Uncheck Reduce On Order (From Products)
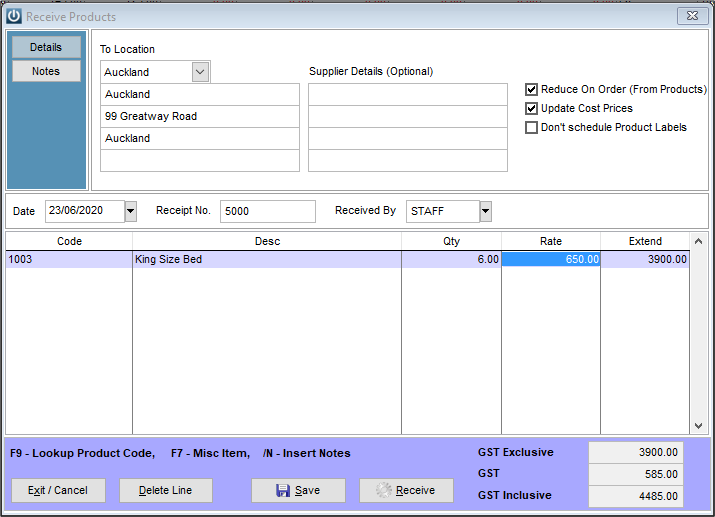The image size is (715, 517). (x=531, y=89)
